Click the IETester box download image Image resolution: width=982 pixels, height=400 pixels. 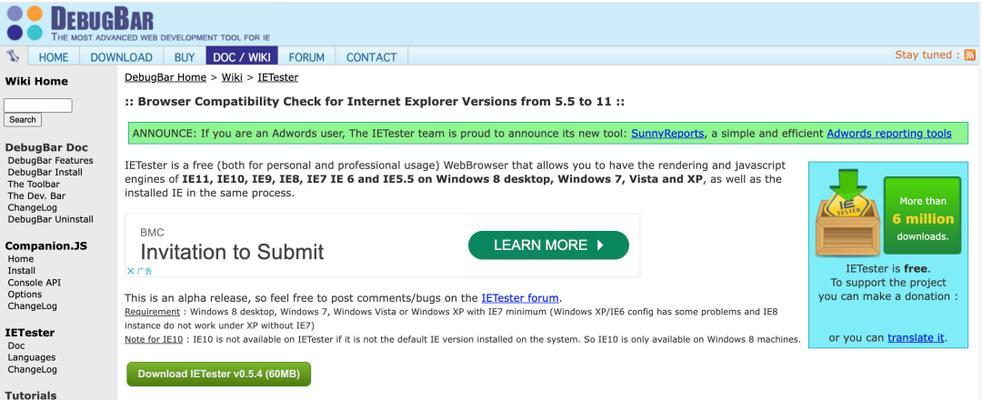coord(848,212)
